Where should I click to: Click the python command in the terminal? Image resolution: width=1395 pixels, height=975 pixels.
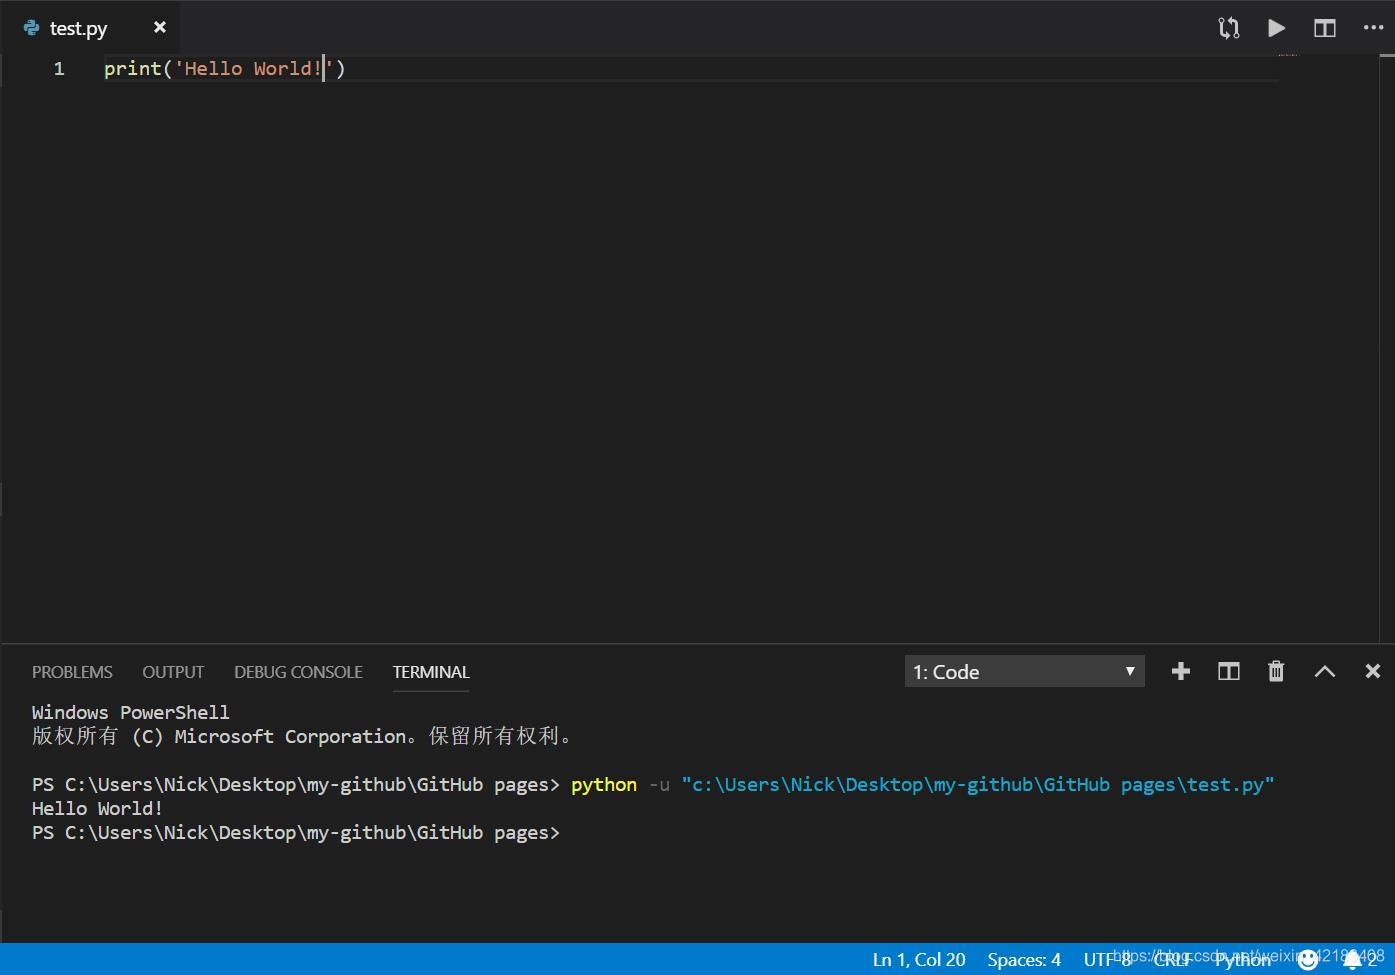(604, 784)
